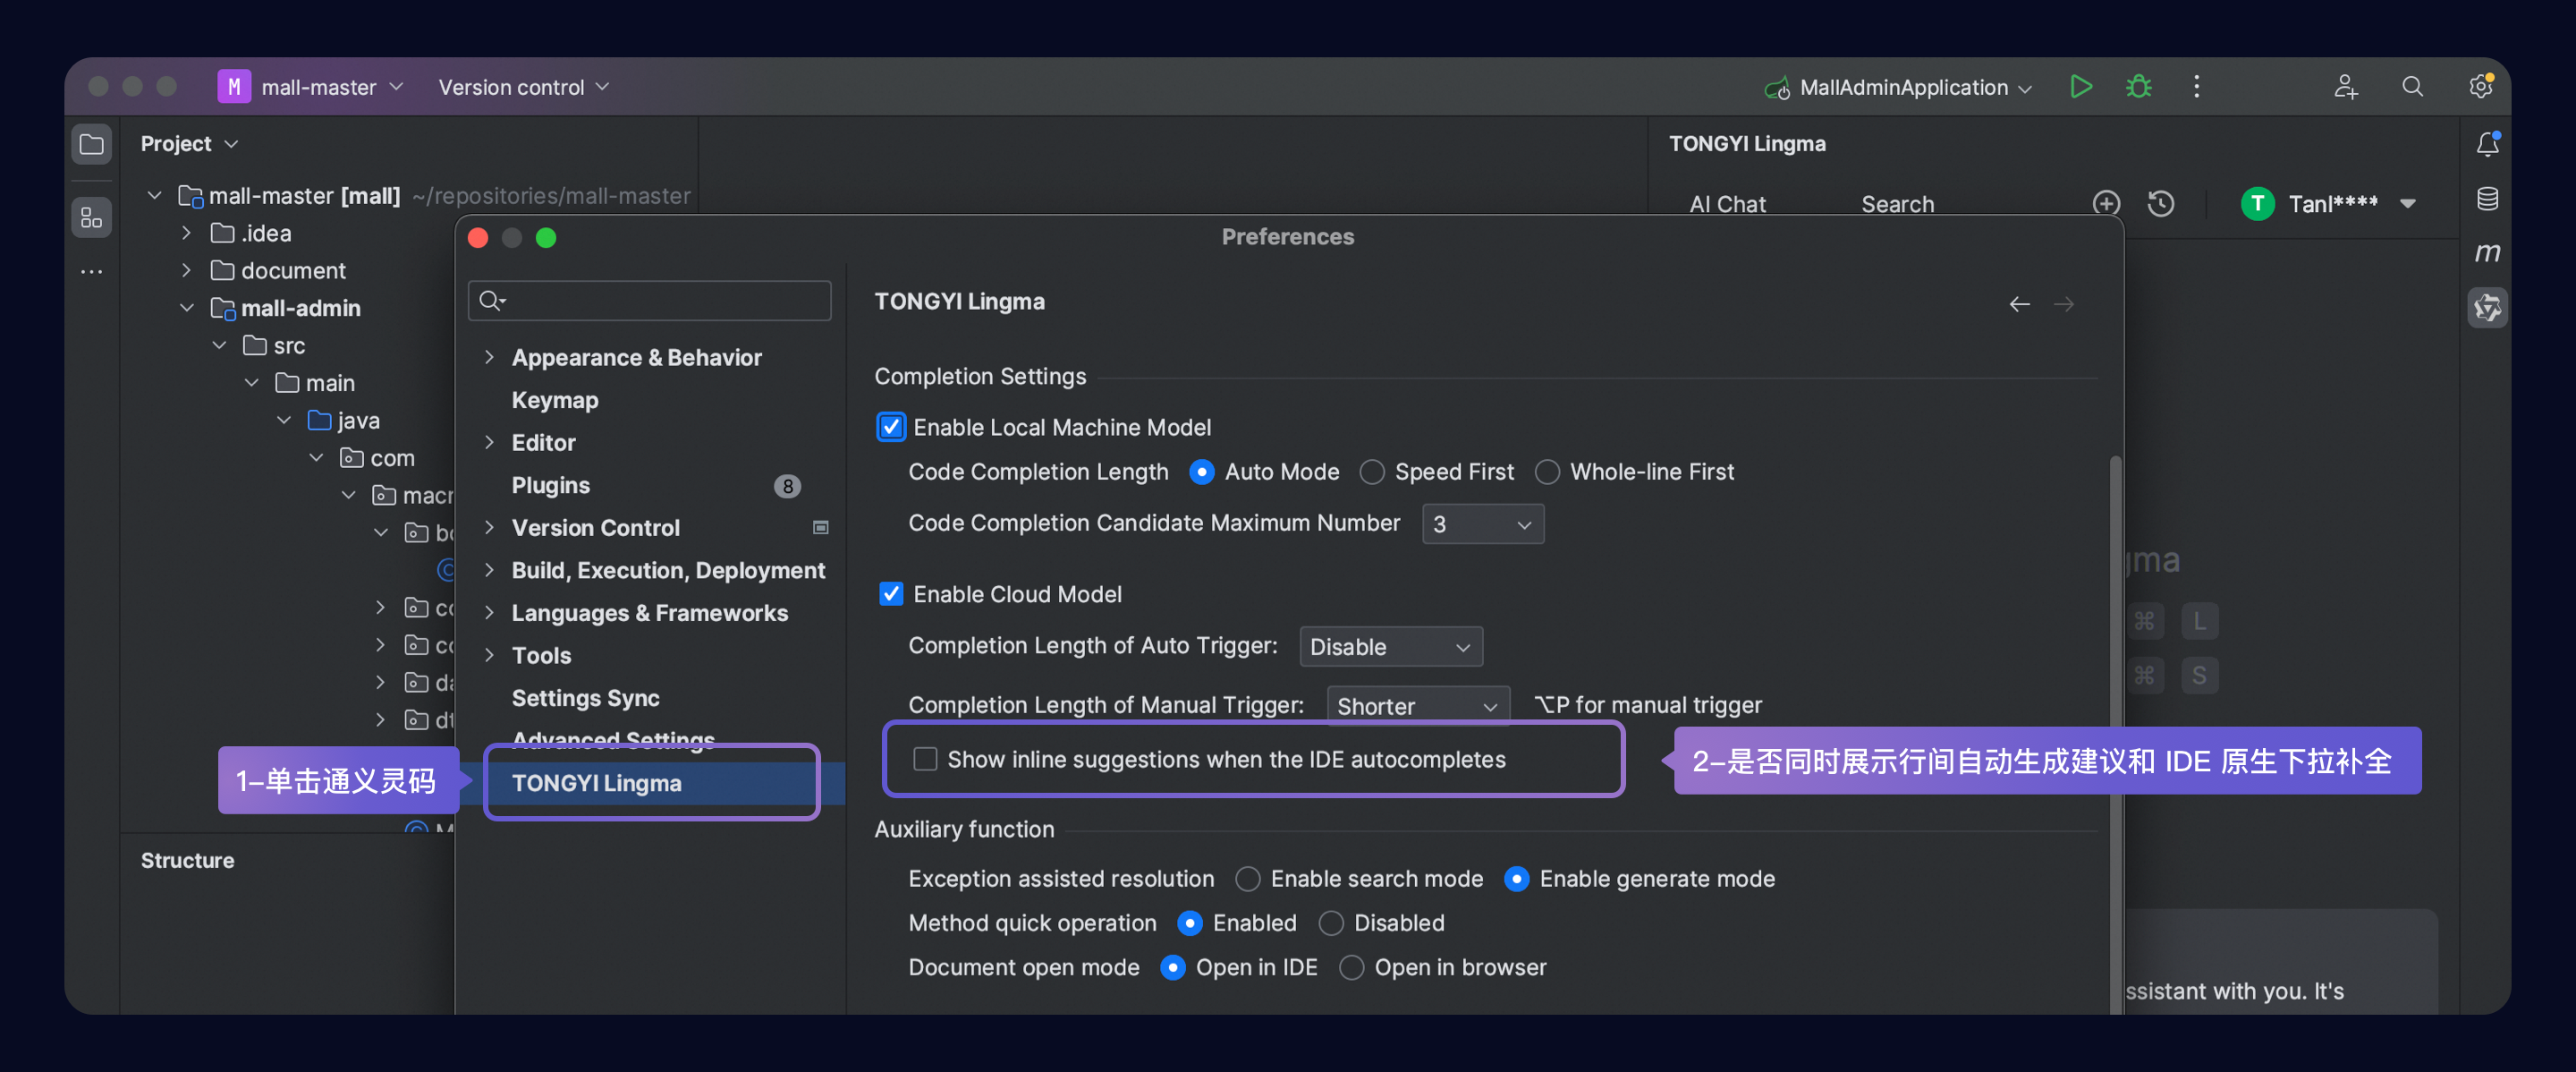
Task: Go back with left arrow in Preferences
Action: pyautogui.click(x=2019, y=304)
